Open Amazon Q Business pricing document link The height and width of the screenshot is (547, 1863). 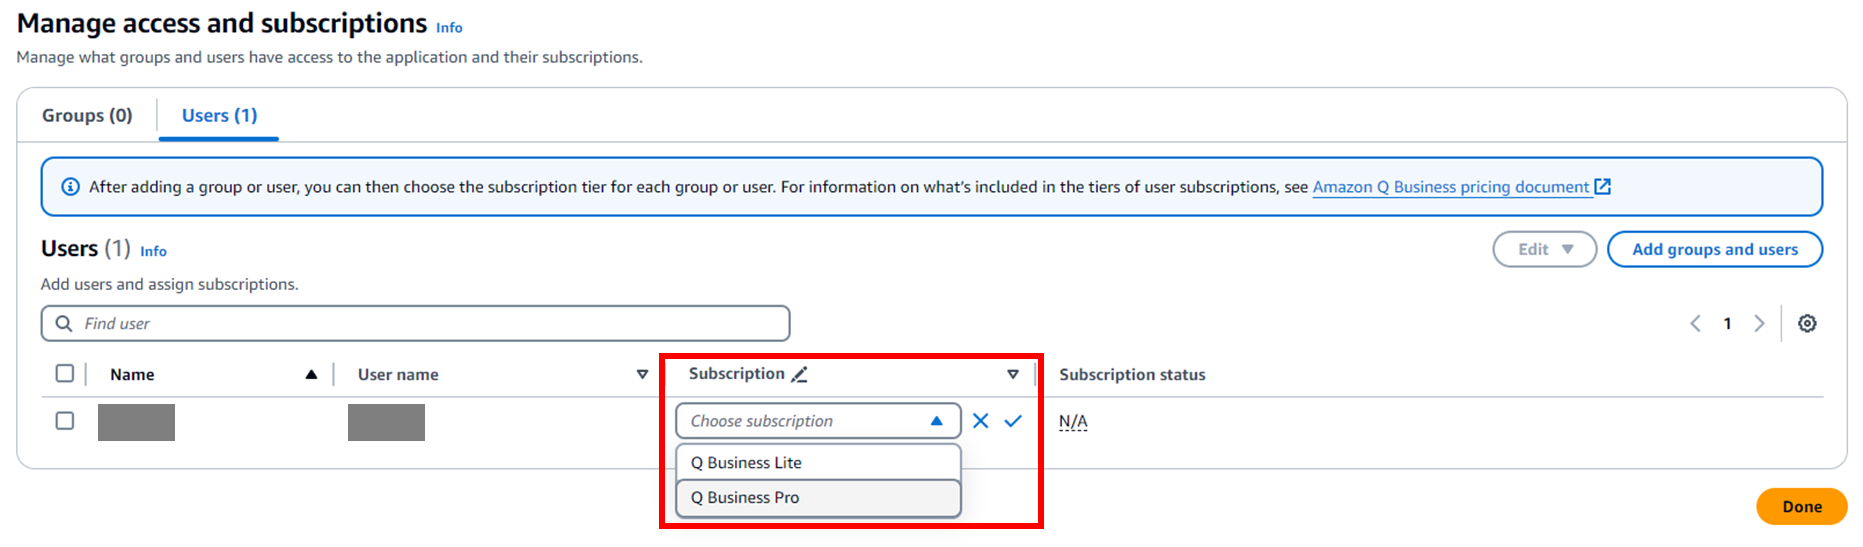1450,187
